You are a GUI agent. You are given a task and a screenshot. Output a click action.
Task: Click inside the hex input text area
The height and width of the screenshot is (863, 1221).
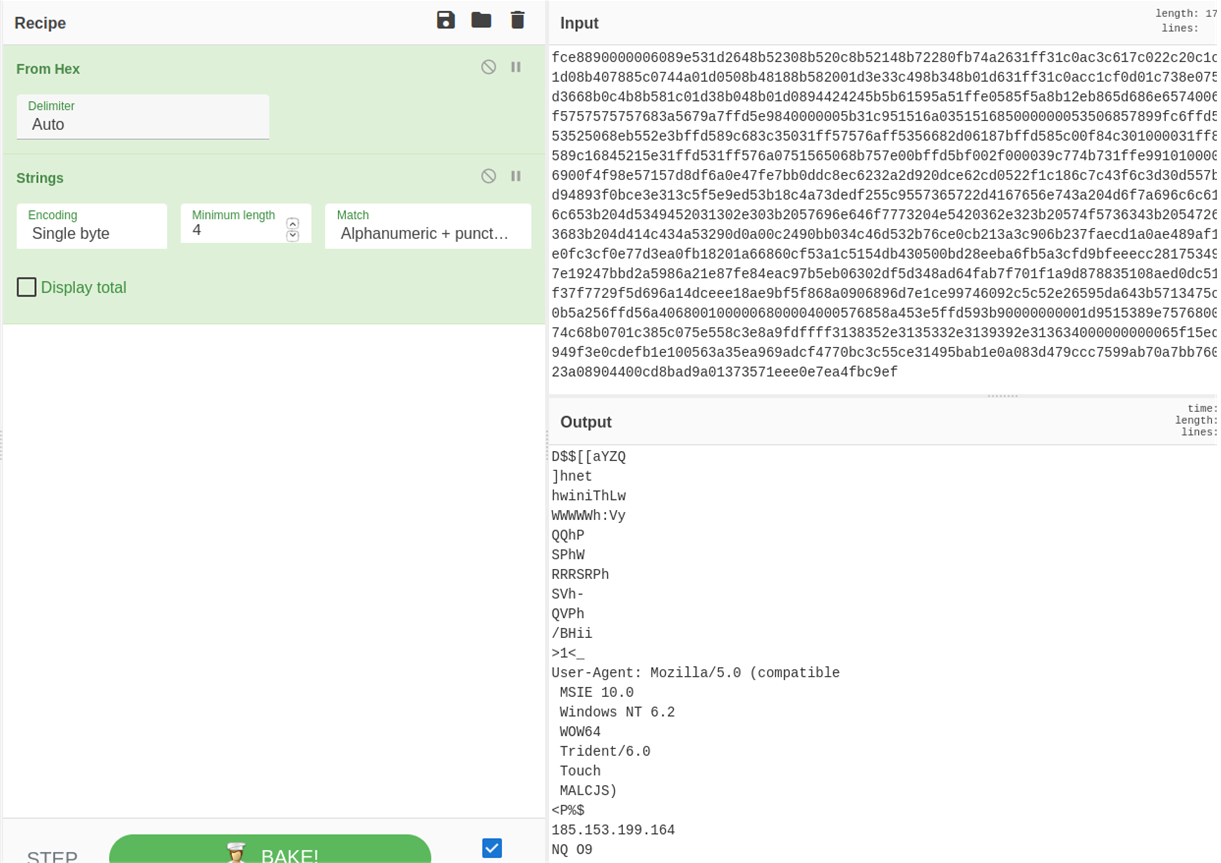pyautogui.click(x=883, y=214)
